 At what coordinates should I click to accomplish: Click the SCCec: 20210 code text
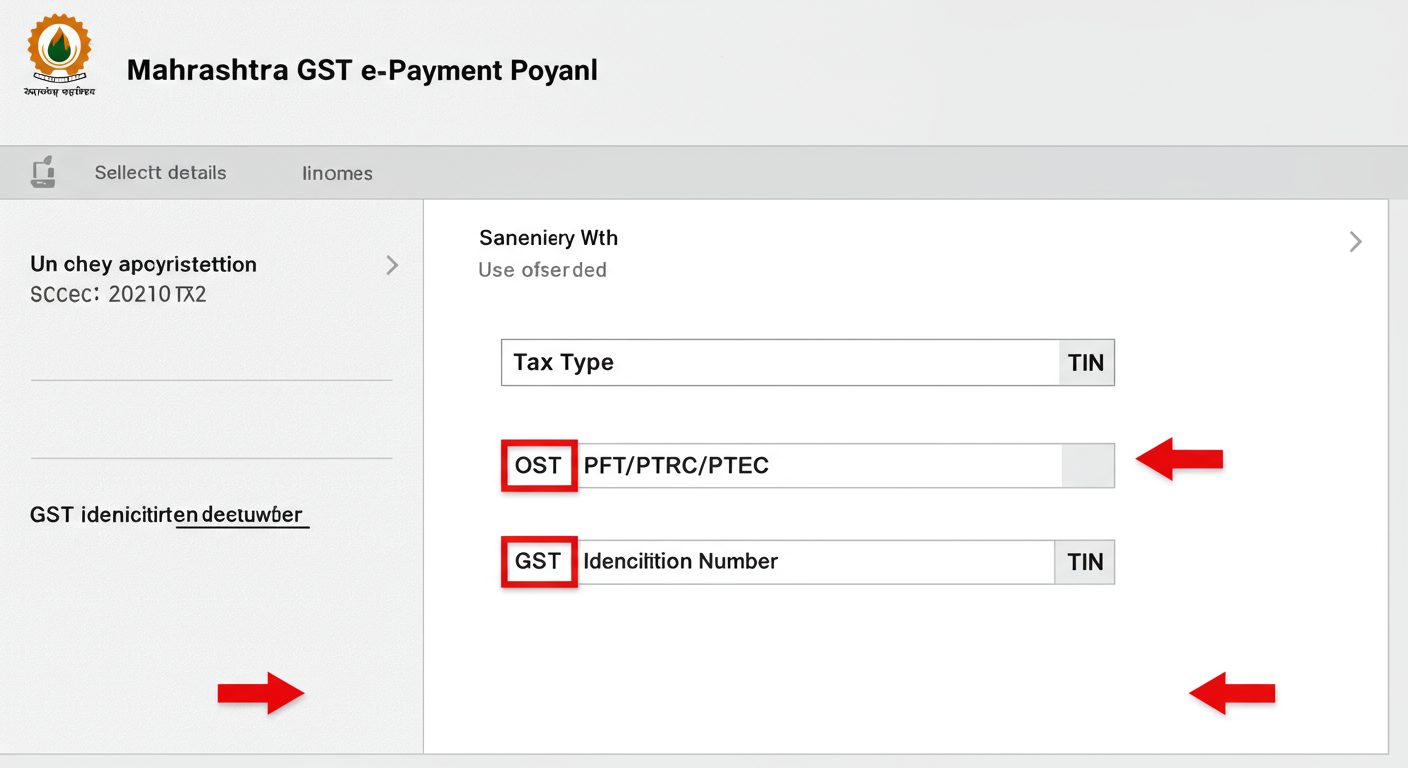point(117,293)
